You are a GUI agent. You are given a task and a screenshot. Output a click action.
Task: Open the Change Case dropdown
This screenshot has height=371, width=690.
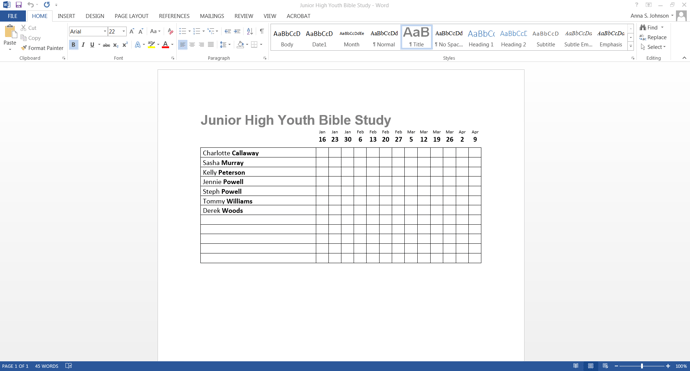tap(155, 31)
